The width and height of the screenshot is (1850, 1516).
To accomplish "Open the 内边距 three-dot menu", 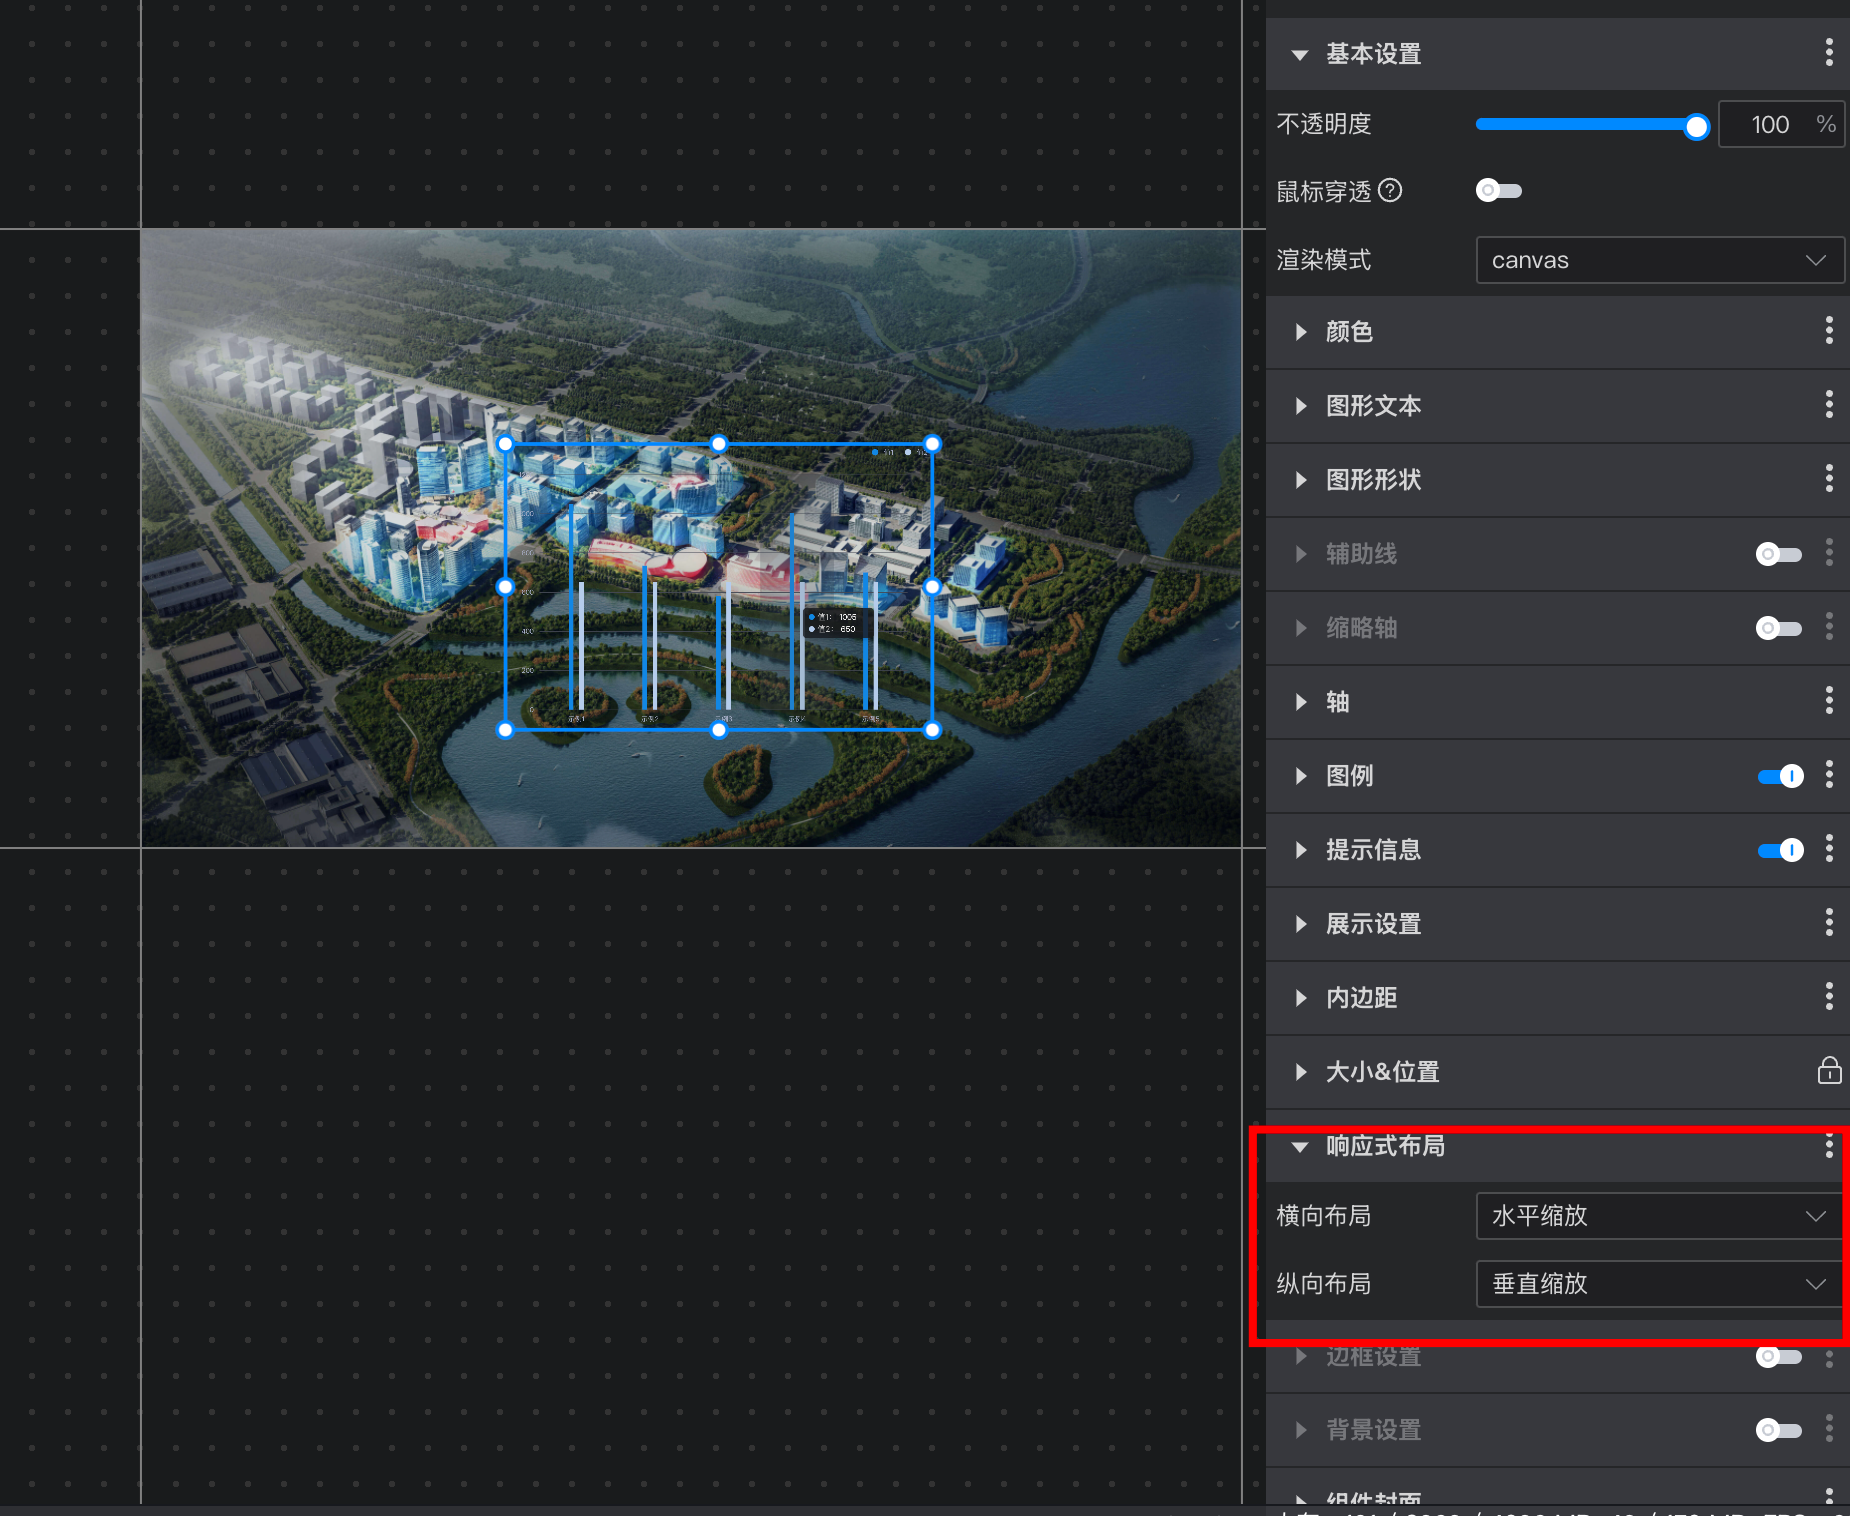I will point(1828,997).
